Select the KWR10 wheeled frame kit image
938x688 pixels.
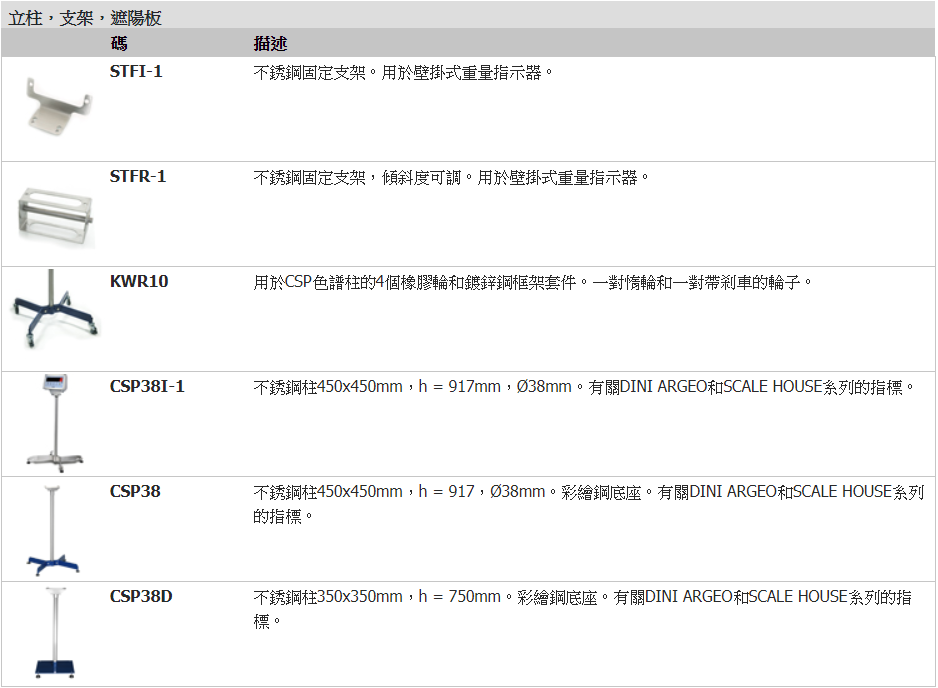[54, 308]
